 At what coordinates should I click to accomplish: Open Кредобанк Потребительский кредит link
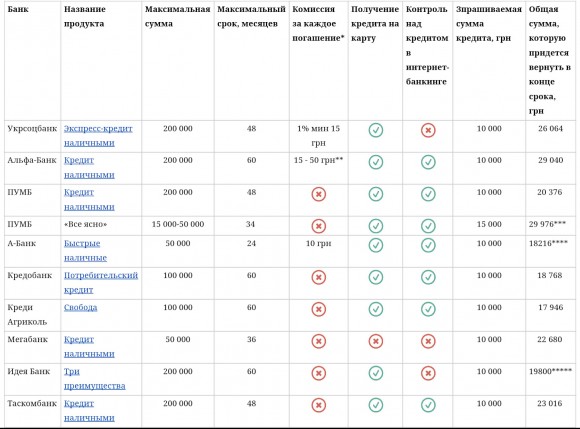coord(101,283)
